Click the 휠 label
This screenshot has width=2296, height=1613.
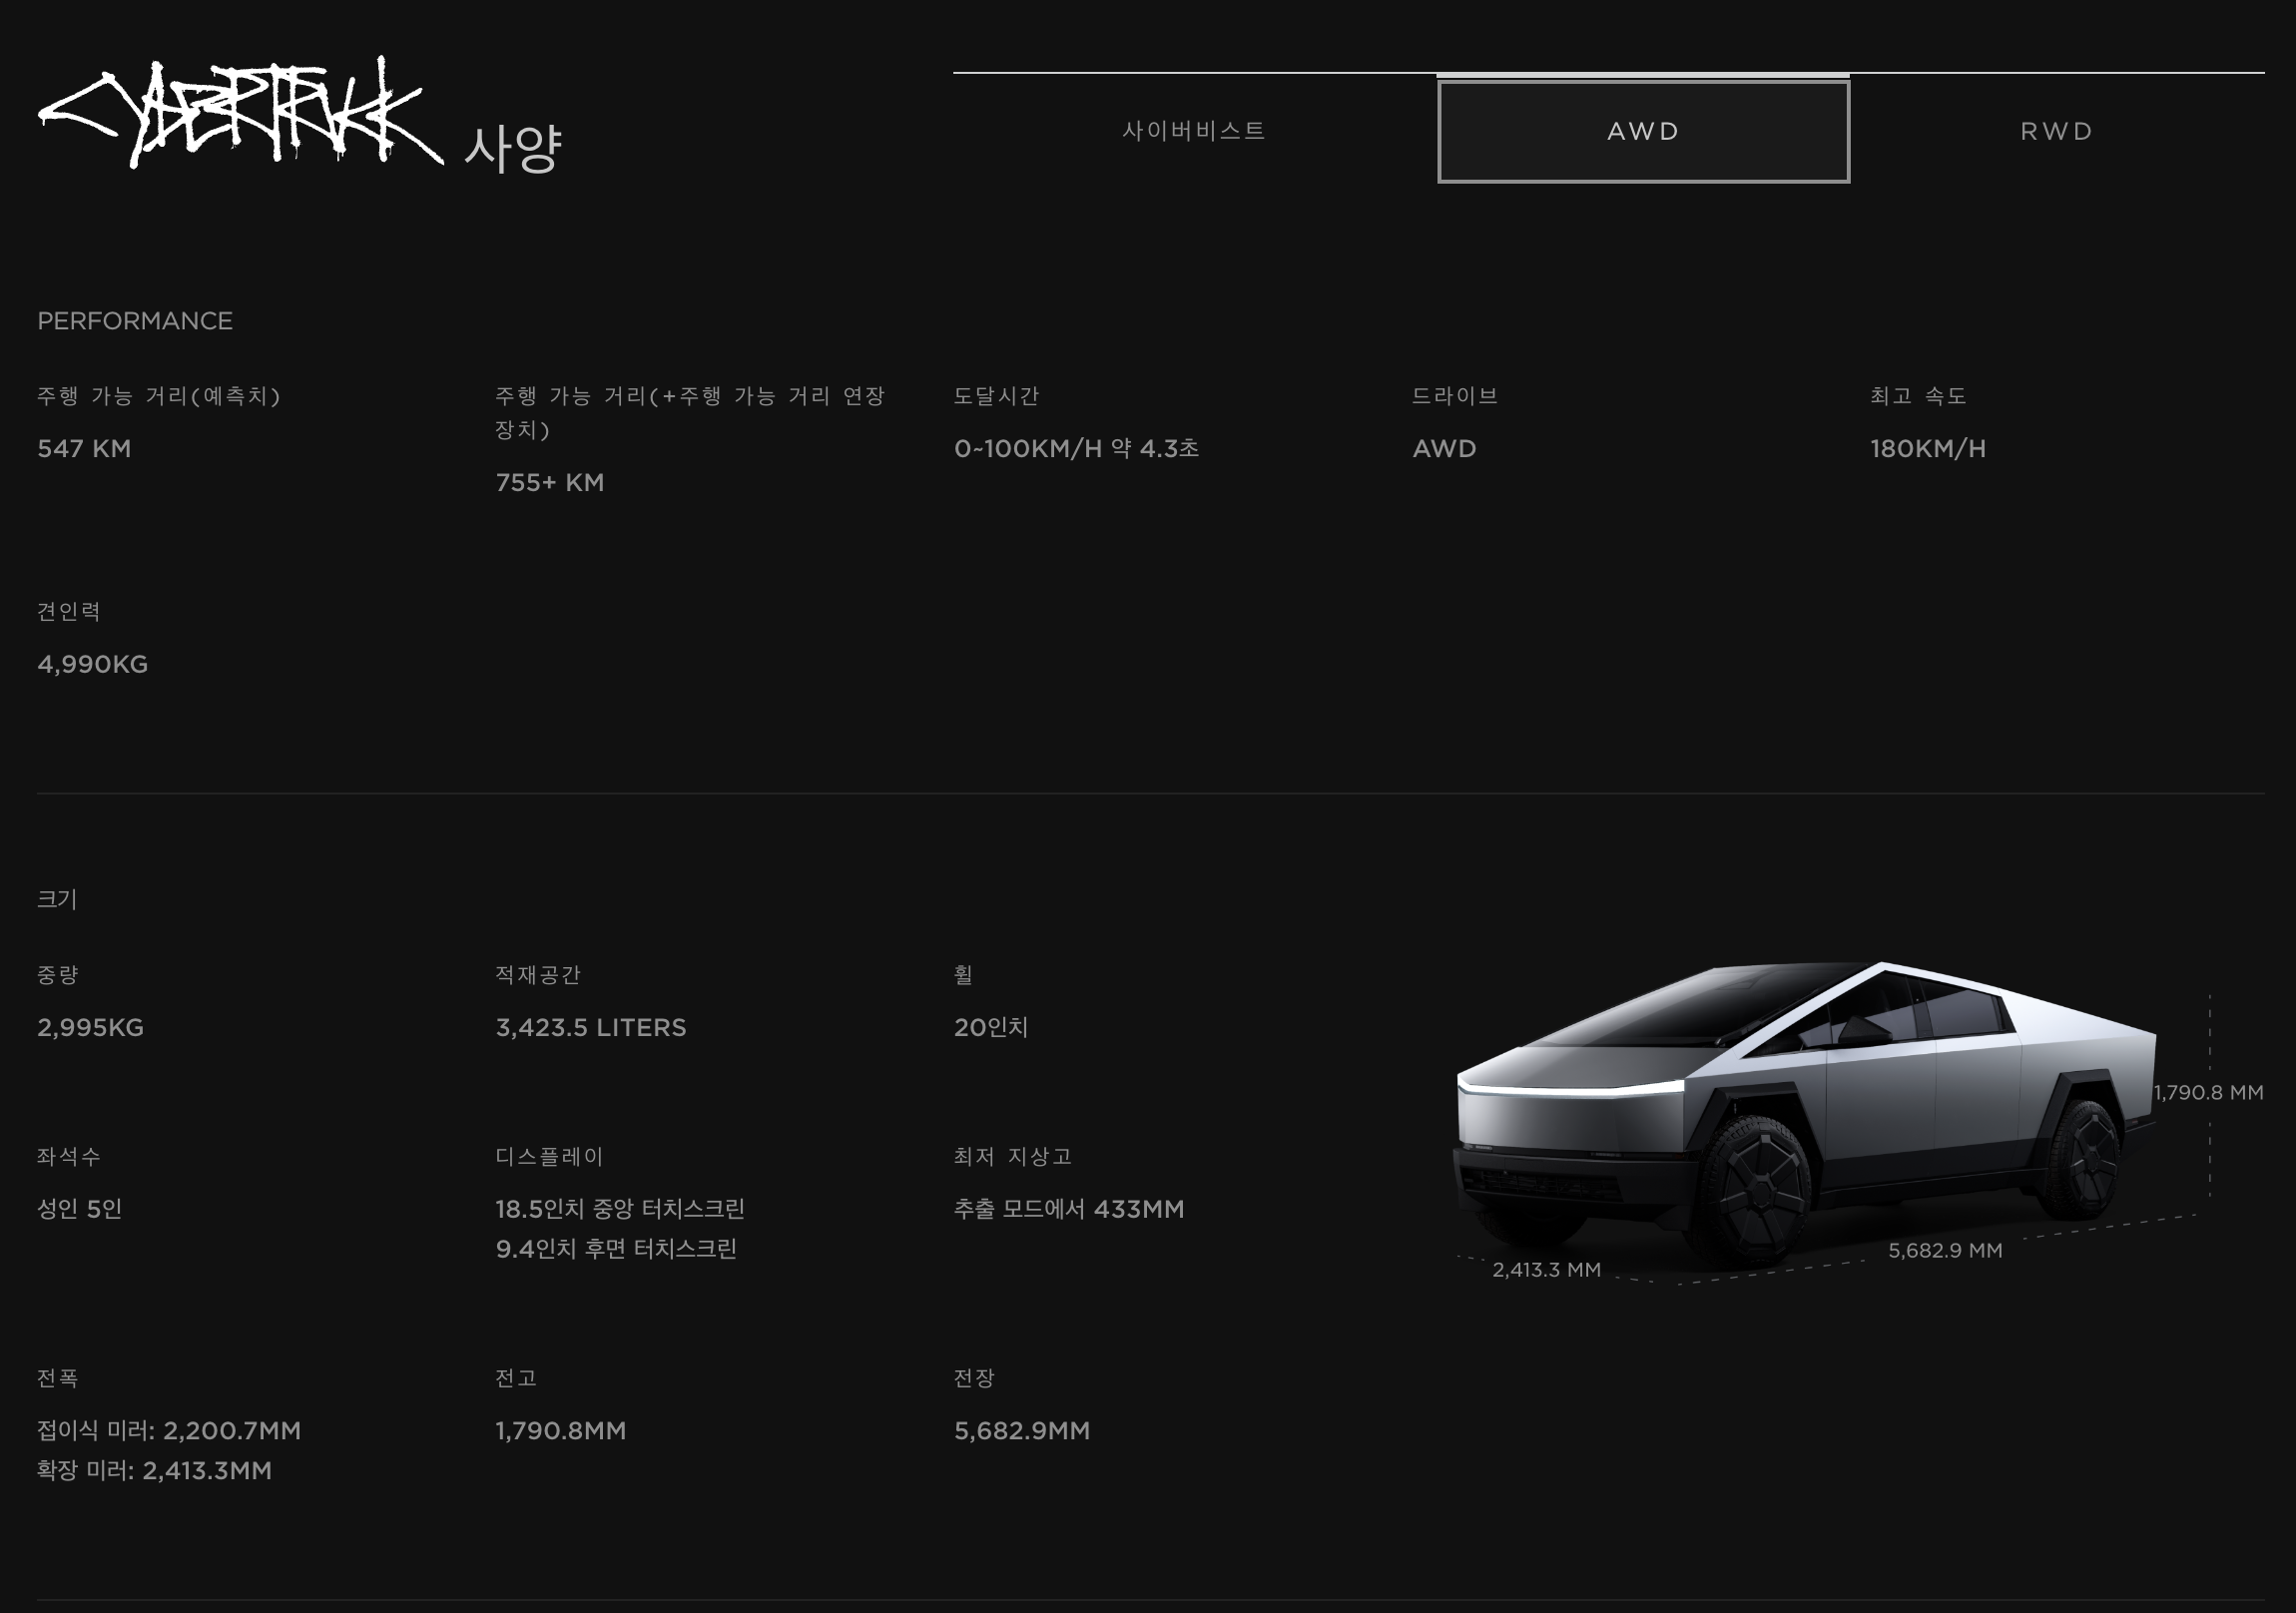pos(963,975)
